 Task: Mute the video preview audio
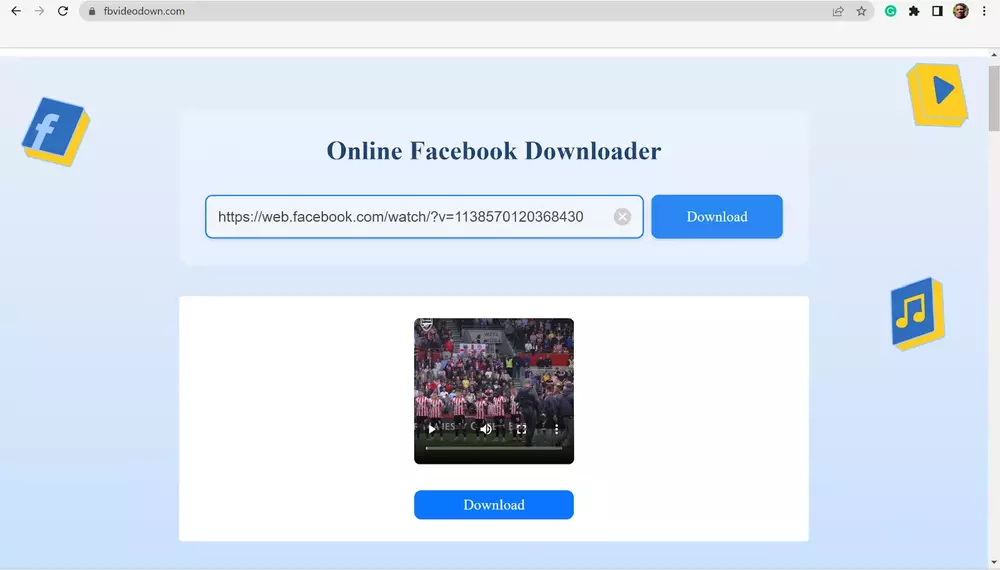[486, 429]
